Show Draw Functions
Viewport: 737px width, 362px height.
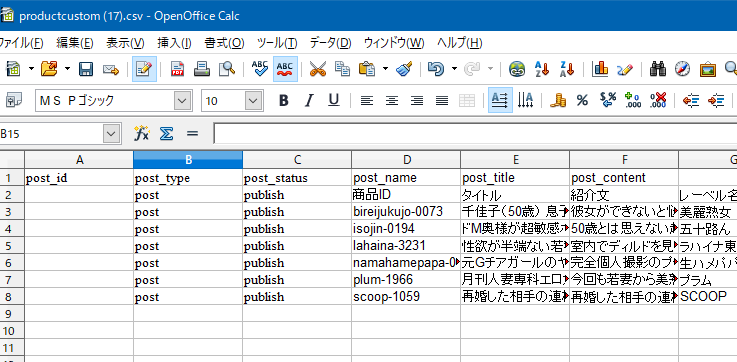[x=625, y=70]
